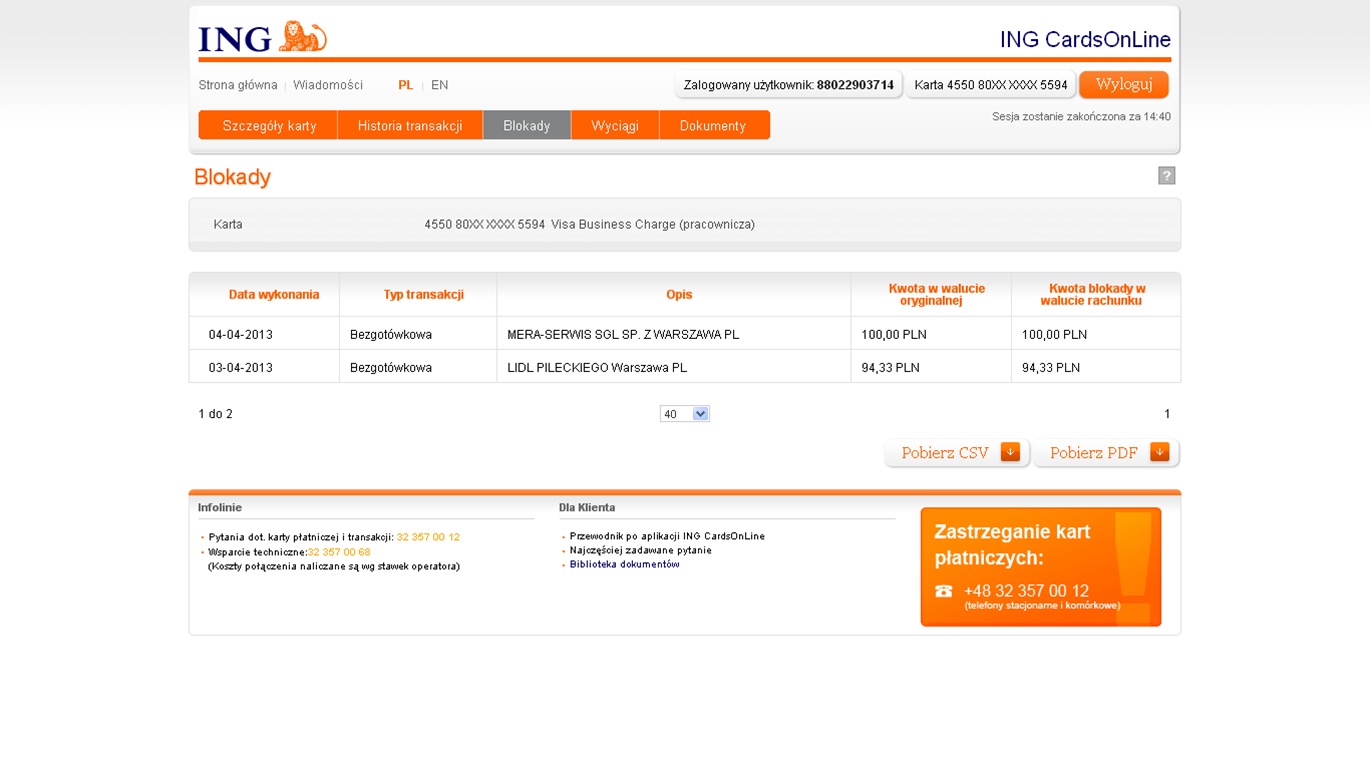This screenshot has height=770, width=1370.
Task: Click the Strona główna link
Action: [x=238, y=85]
